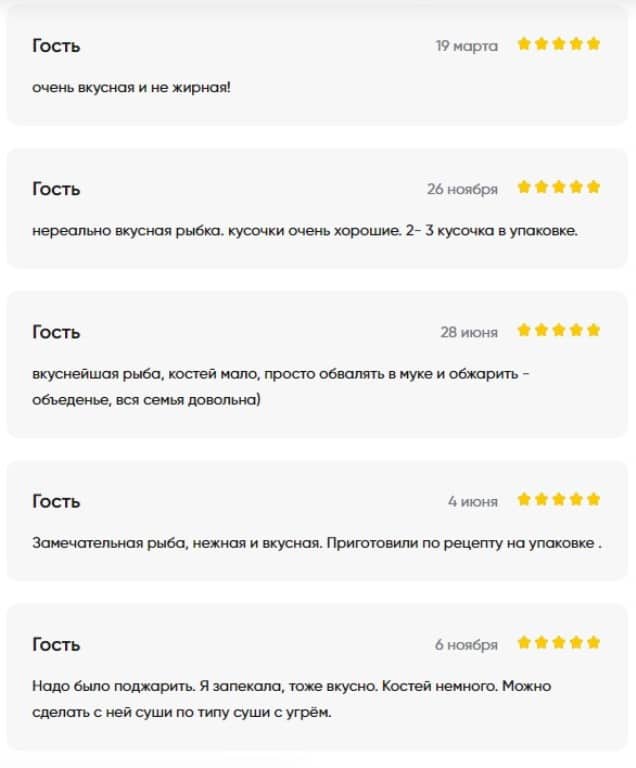636x768 pixels.
Task: Click the star rating of the 19 марта review
Action: tap(558, 44)
